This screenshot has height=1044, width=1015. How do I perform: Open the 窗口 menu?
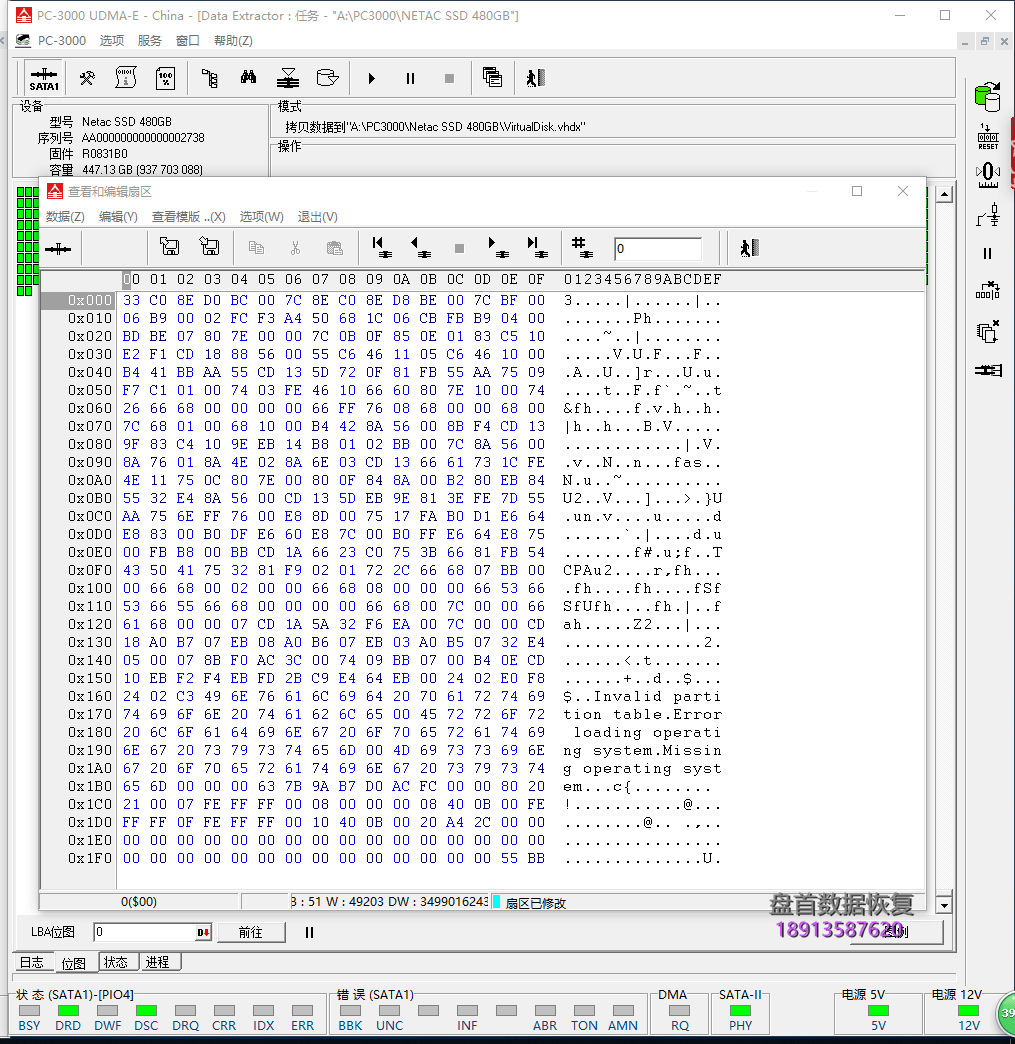tap(187, 41)
